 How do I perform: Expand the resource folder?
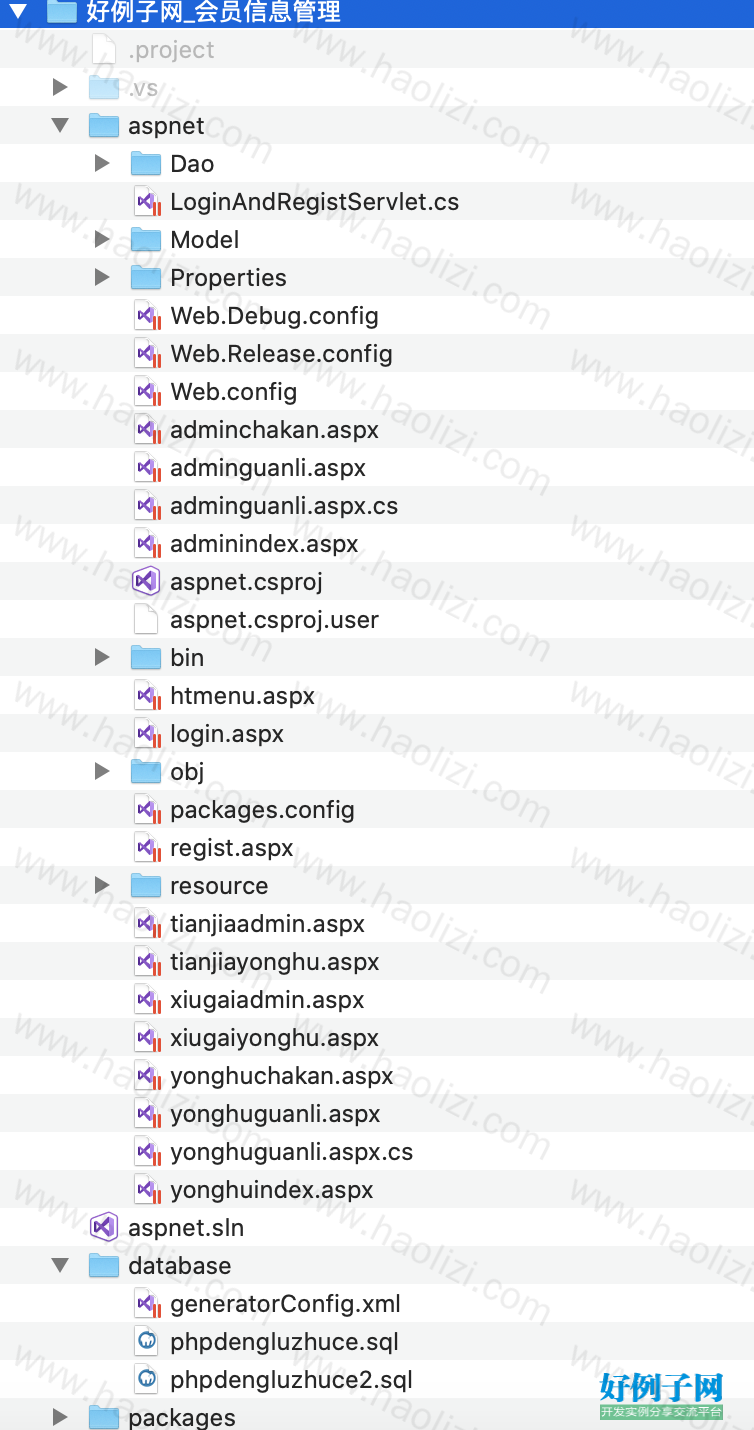click(102, 885)
